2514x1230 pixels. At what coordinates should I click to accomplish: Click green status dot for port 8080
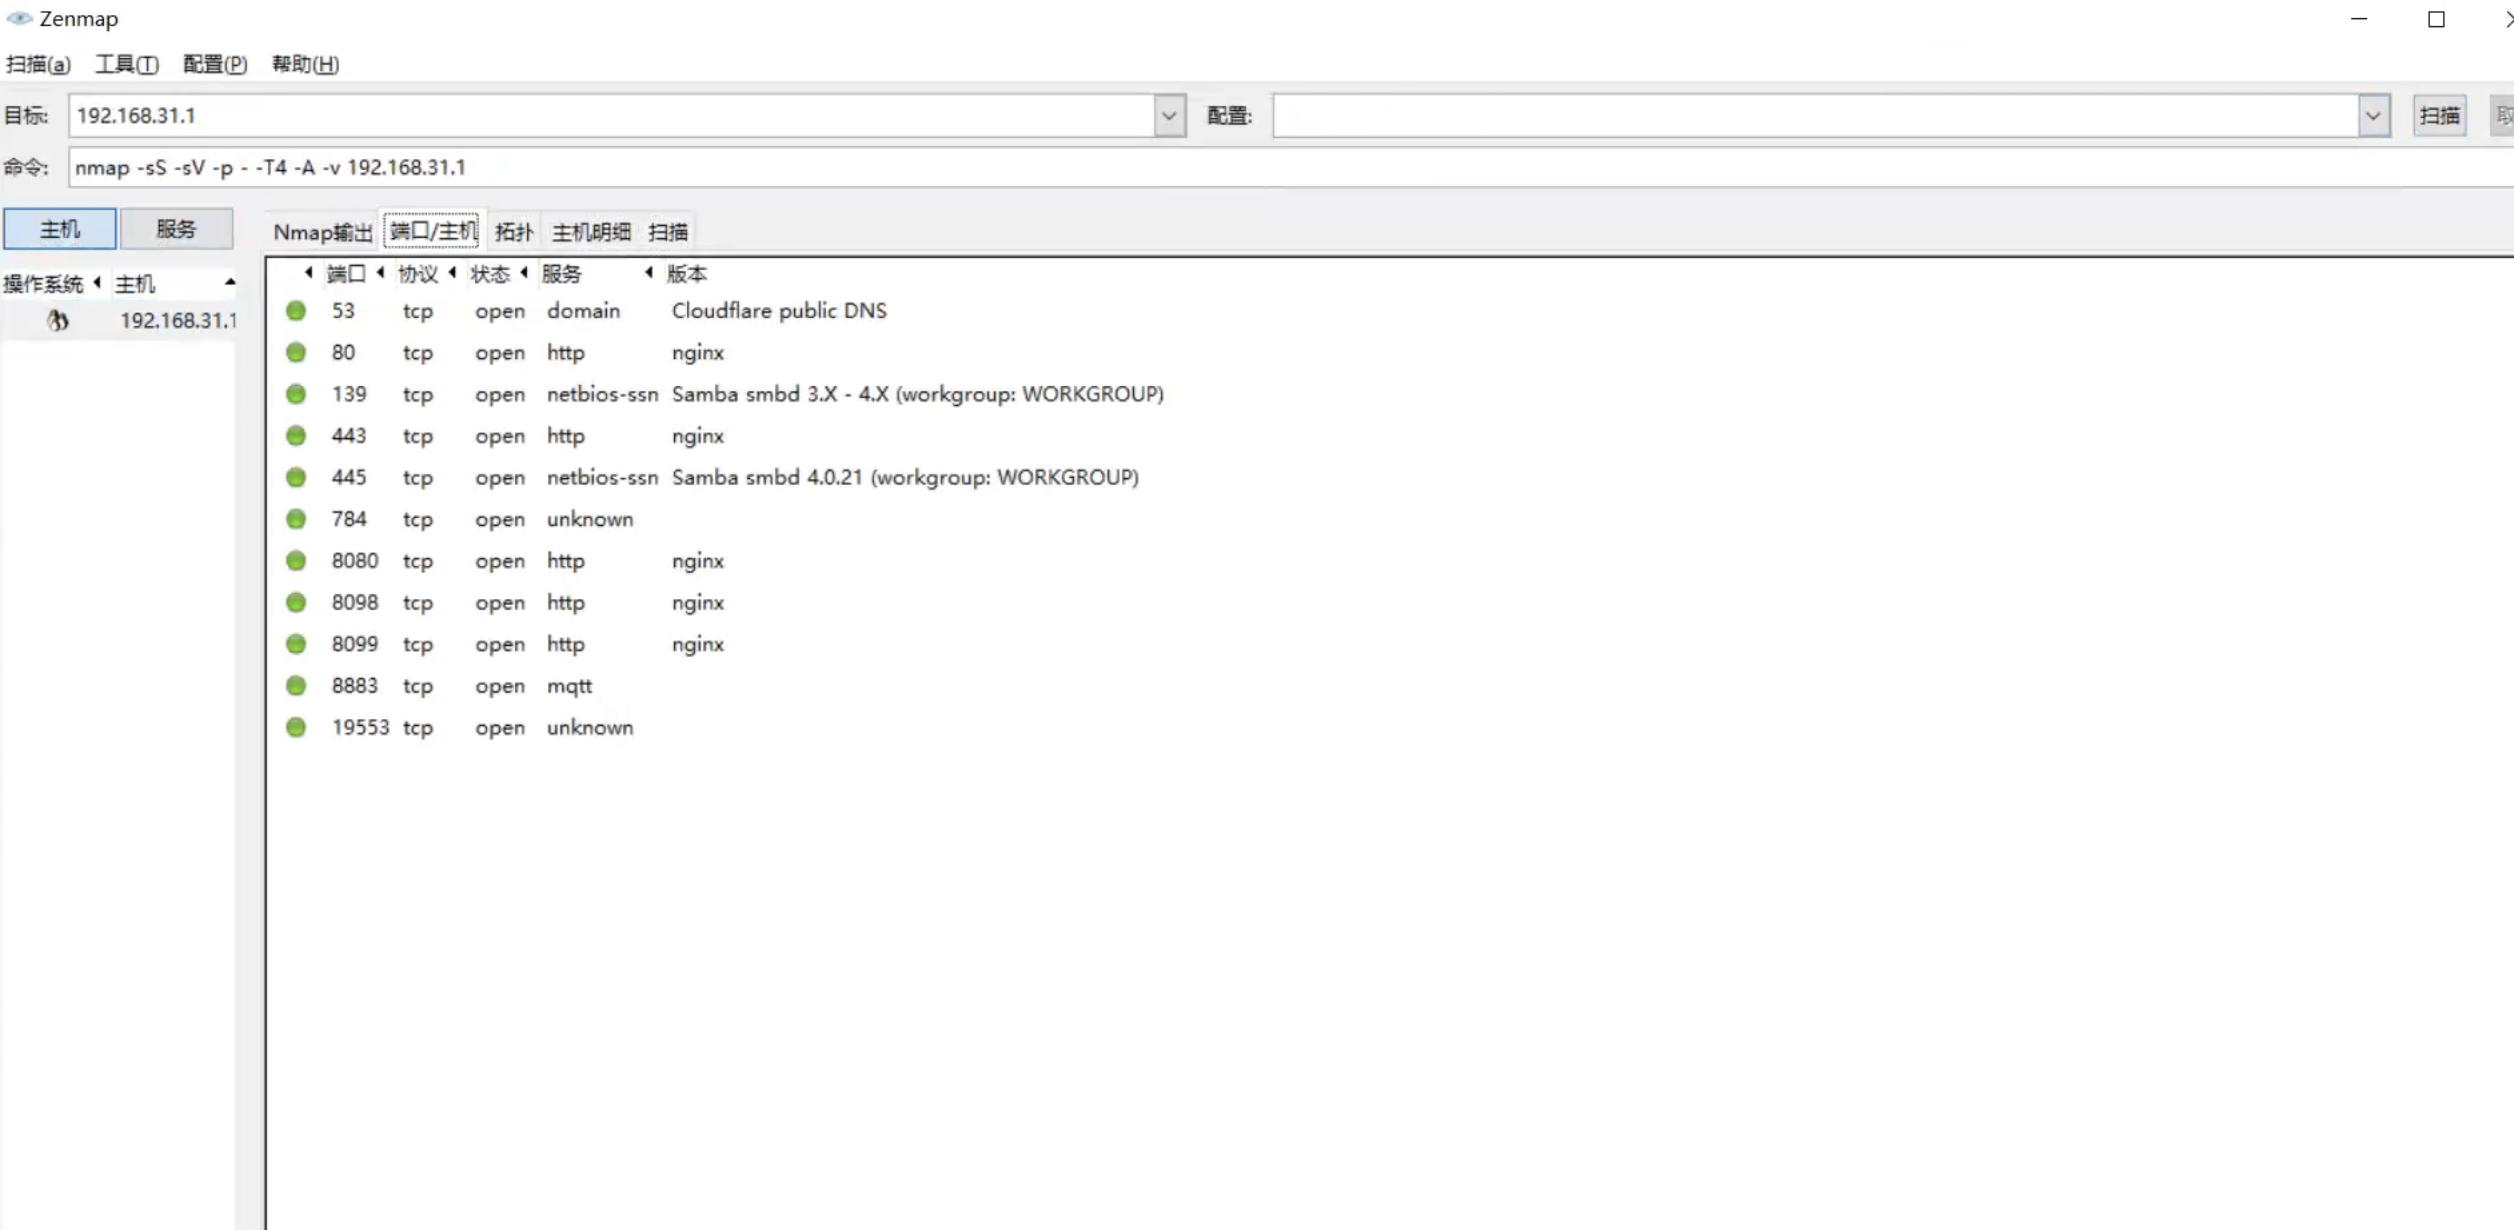[296, 561]
